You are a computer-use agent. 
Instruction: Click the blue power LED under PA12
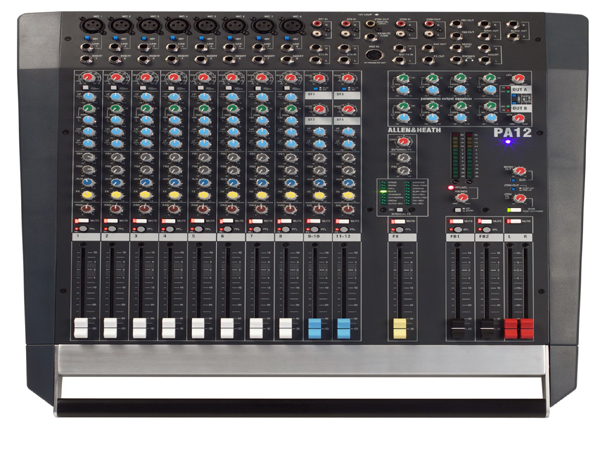[508, 142]
